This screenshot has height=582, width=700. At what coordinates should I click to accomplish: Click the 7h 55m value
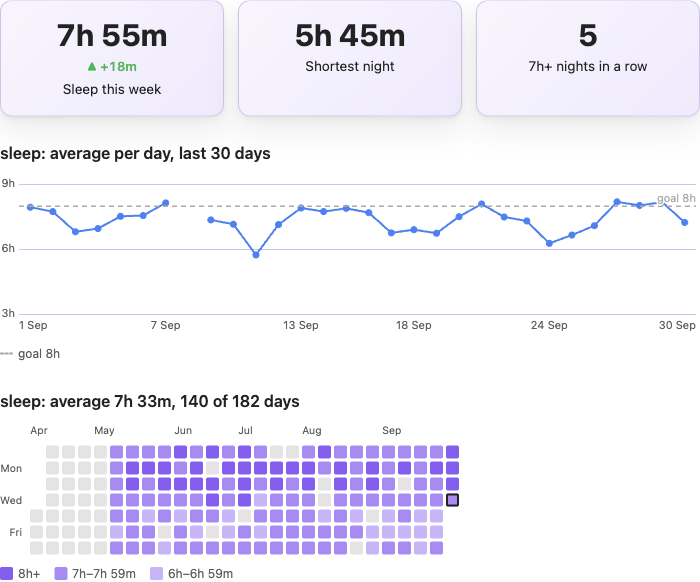(112, 36)
